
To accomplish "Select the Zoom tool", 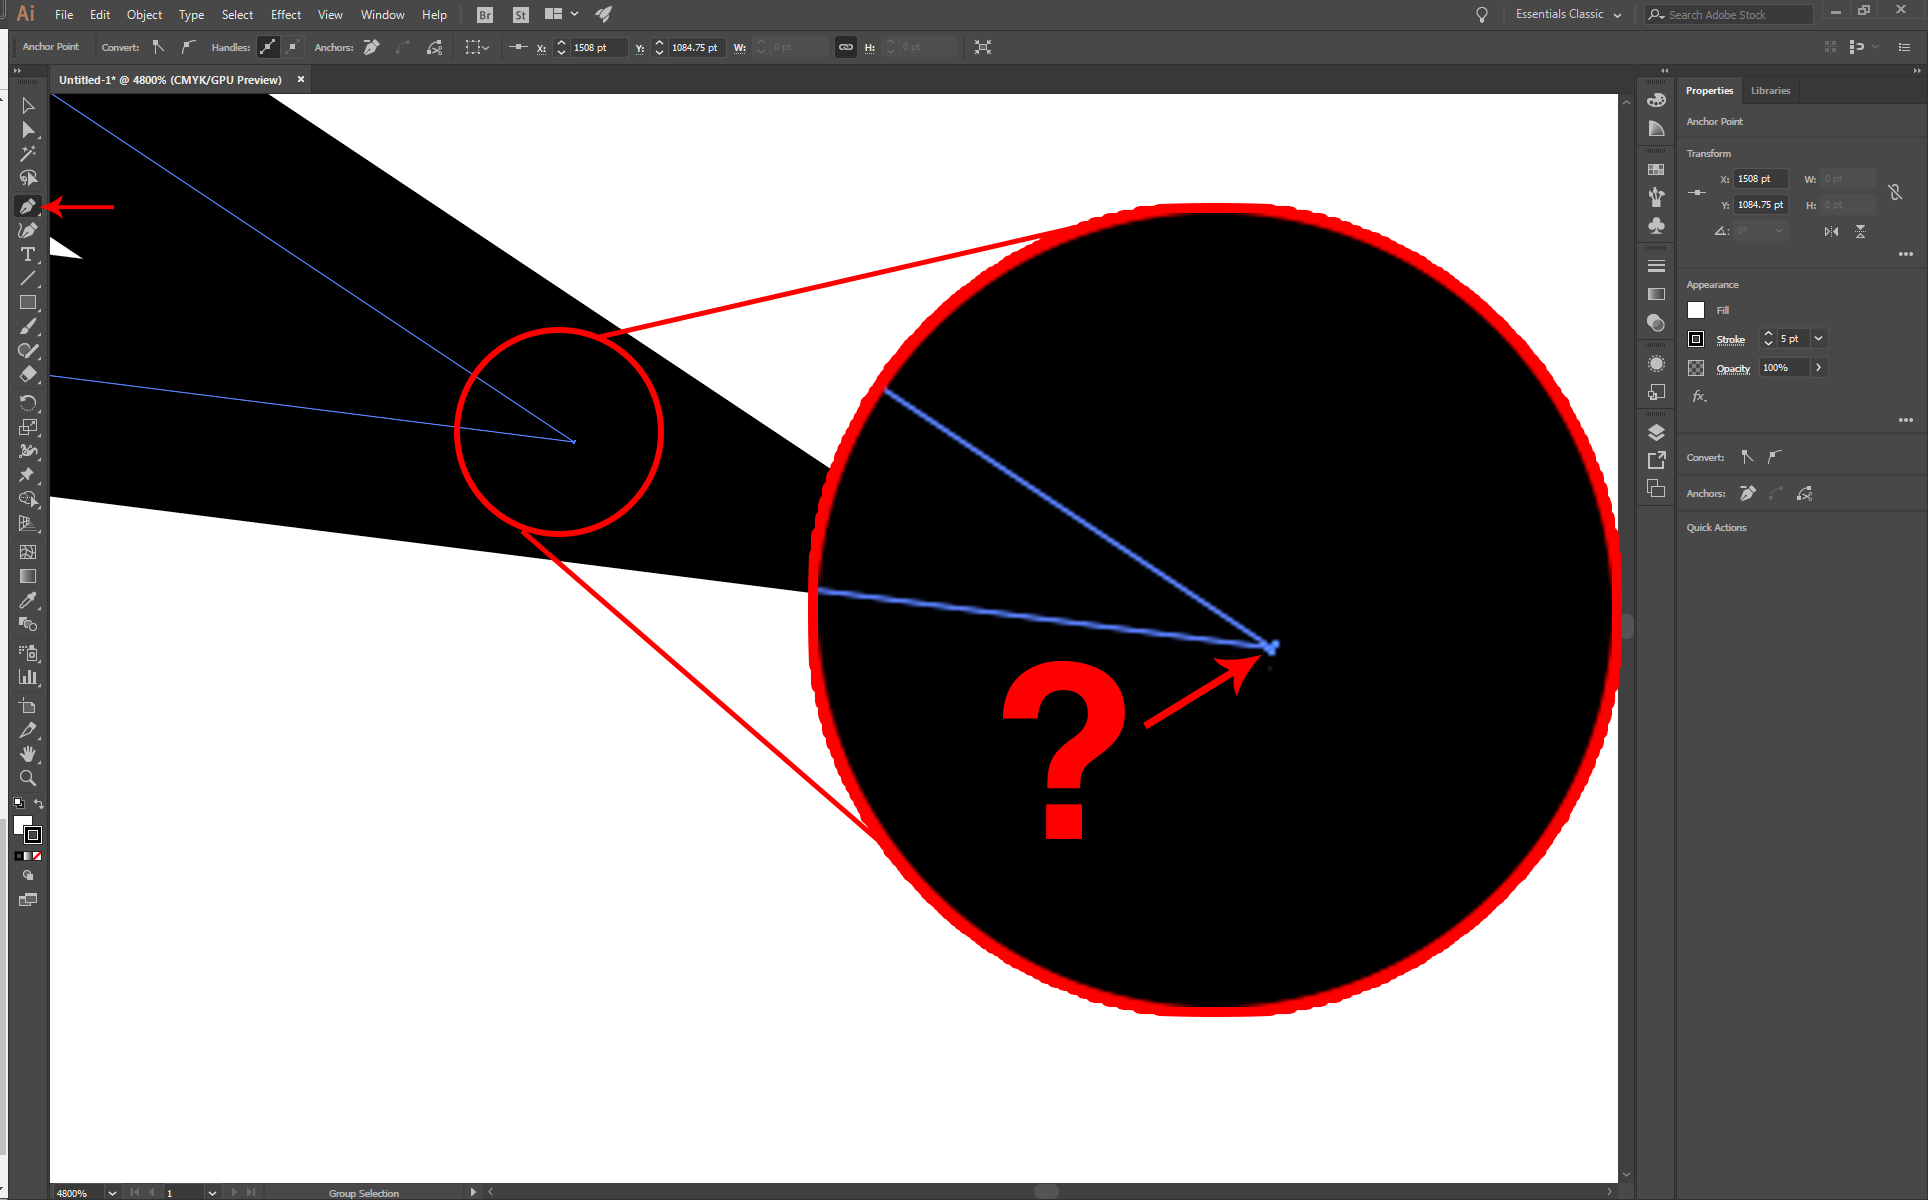I will coord(27,778).
